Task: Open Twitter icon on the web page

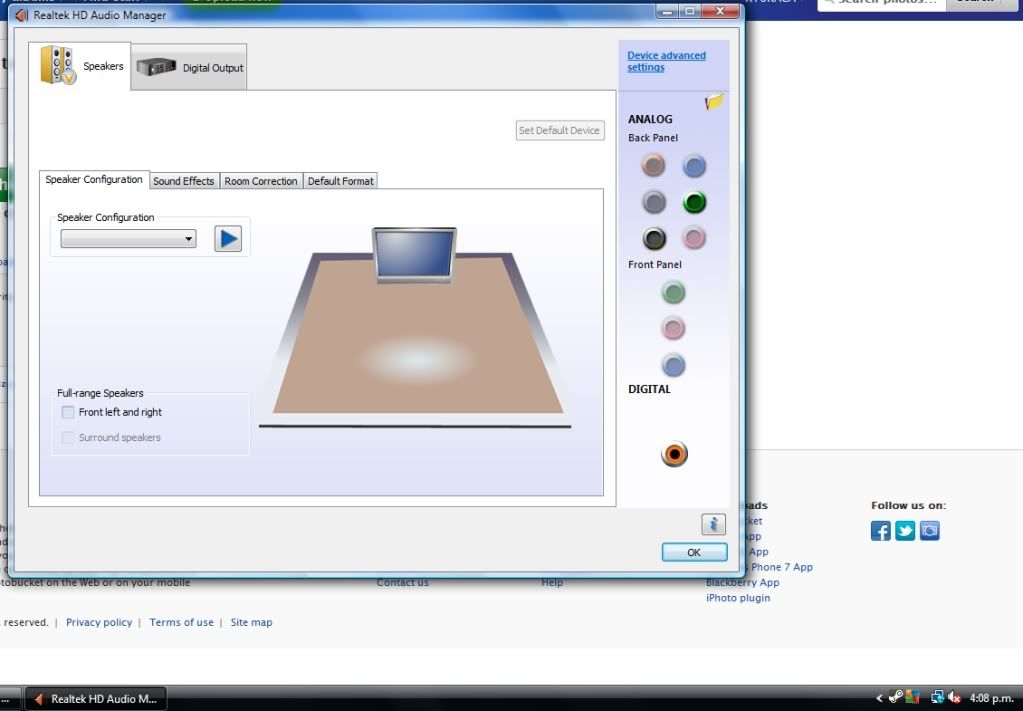Action: (905, 531)
